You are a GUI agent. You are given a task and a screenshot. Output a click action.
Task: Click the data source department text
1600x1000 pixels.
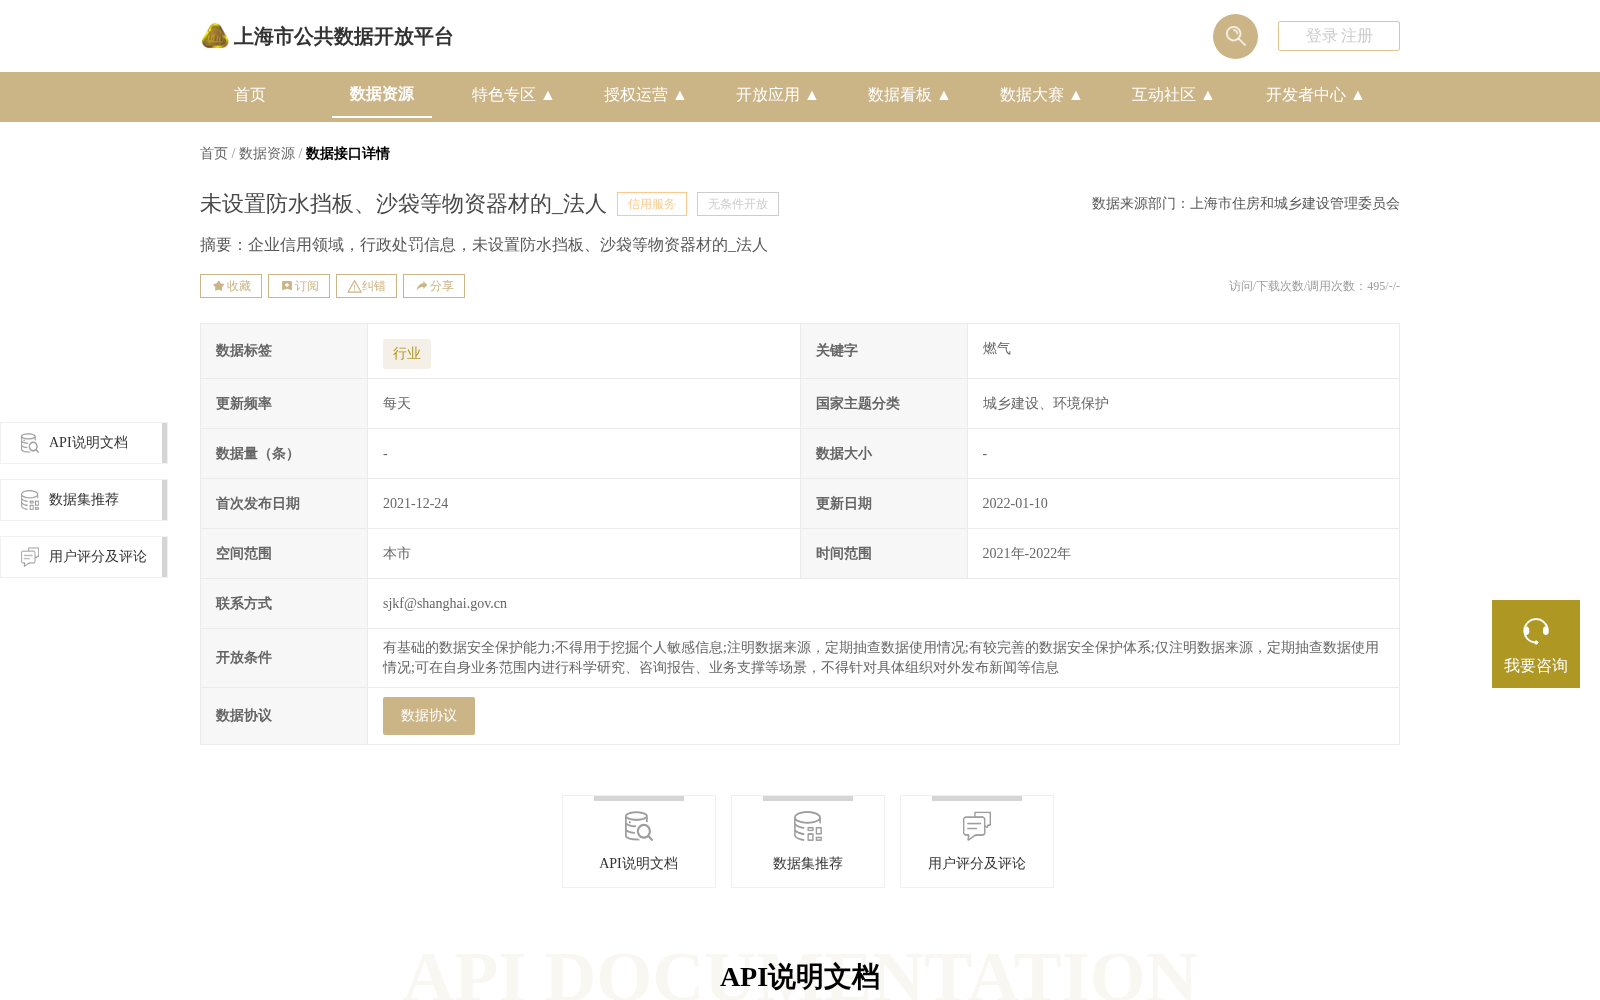[x=1246, y=204]
